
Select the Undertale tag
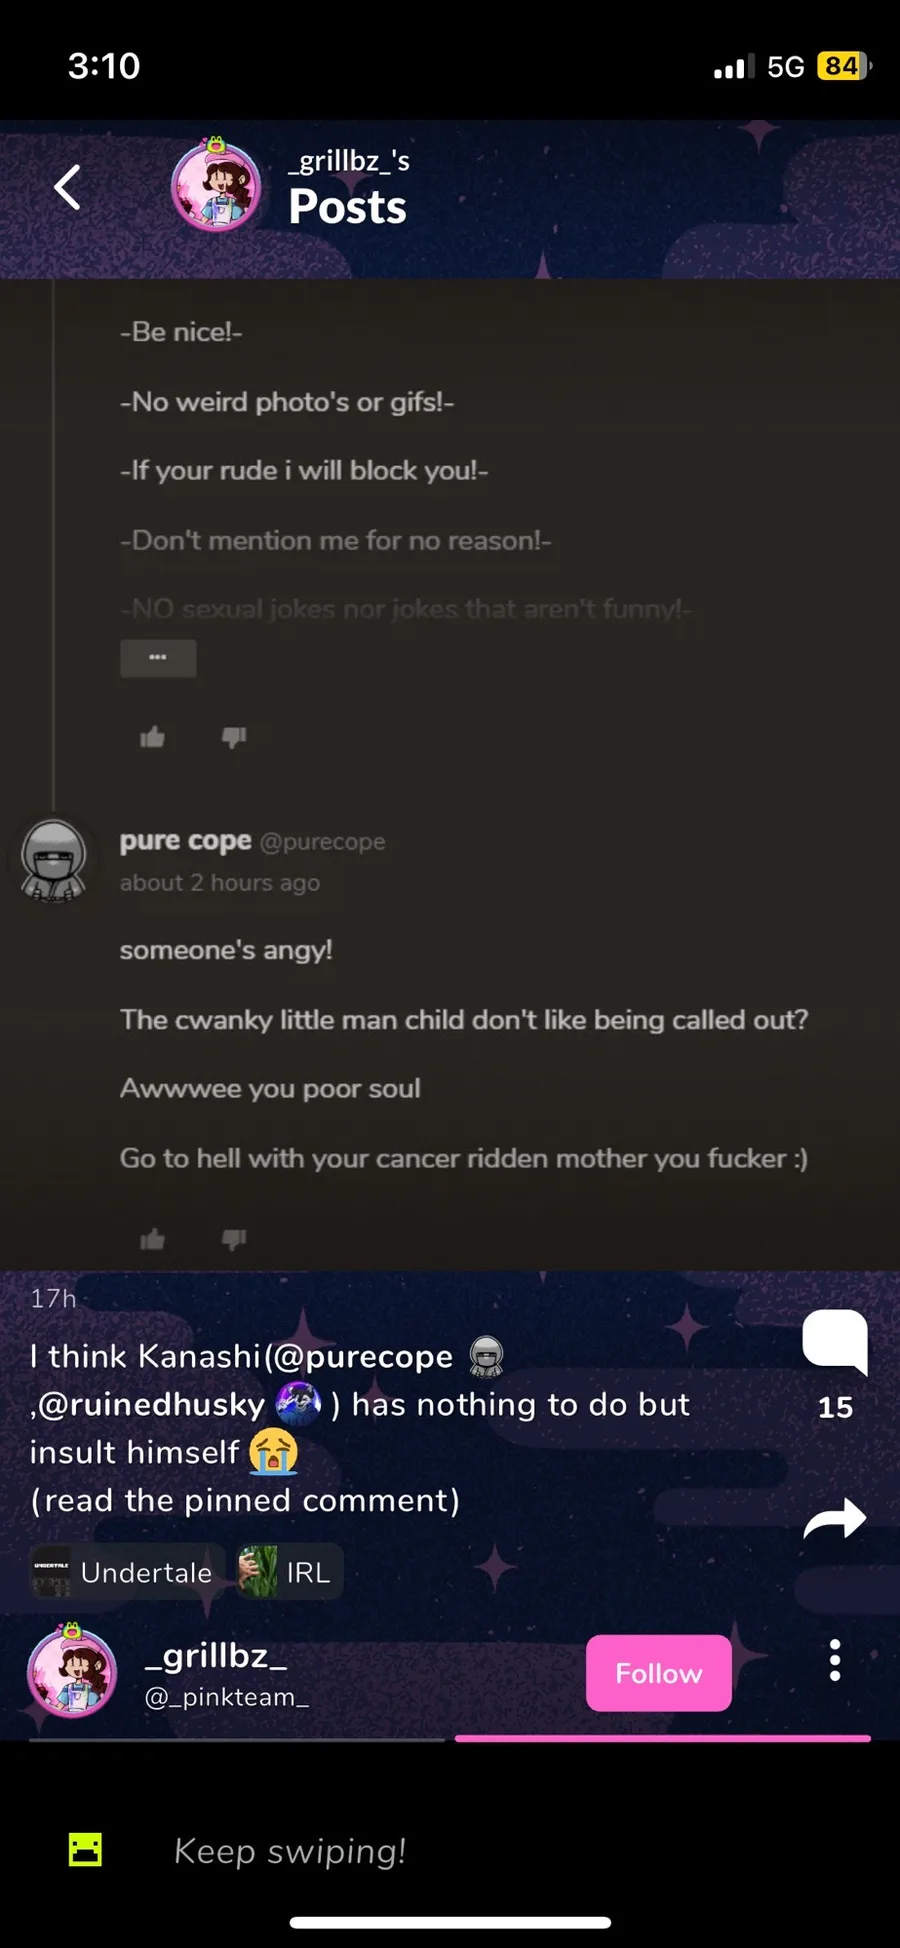[x=125, y=1572]
